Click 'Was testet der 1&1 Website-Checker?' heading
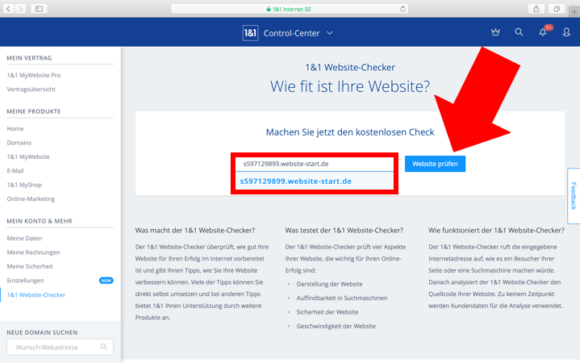This screenshot has height=363, width=580. (x=344, y=230)
